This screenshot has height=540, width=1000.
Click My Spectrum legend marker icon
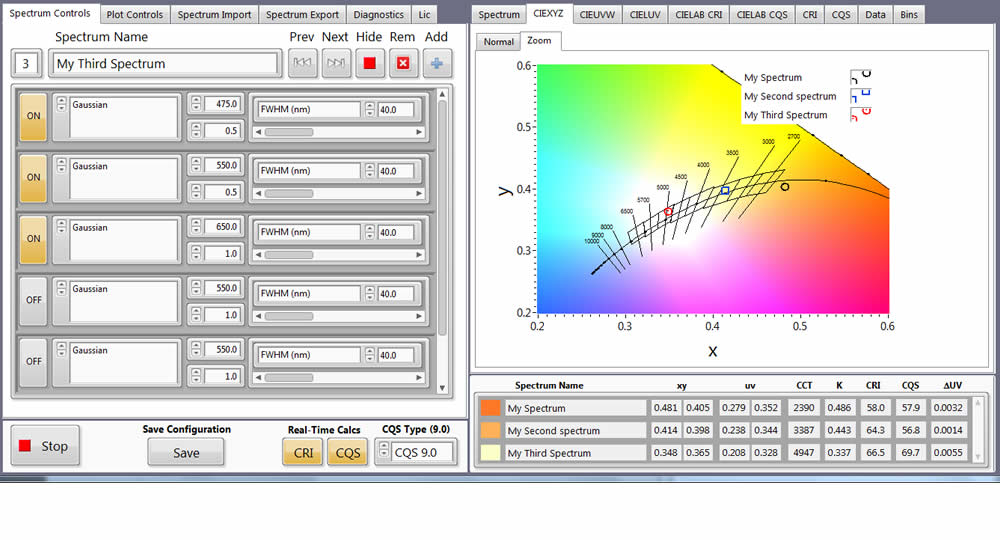coord(860,77)
